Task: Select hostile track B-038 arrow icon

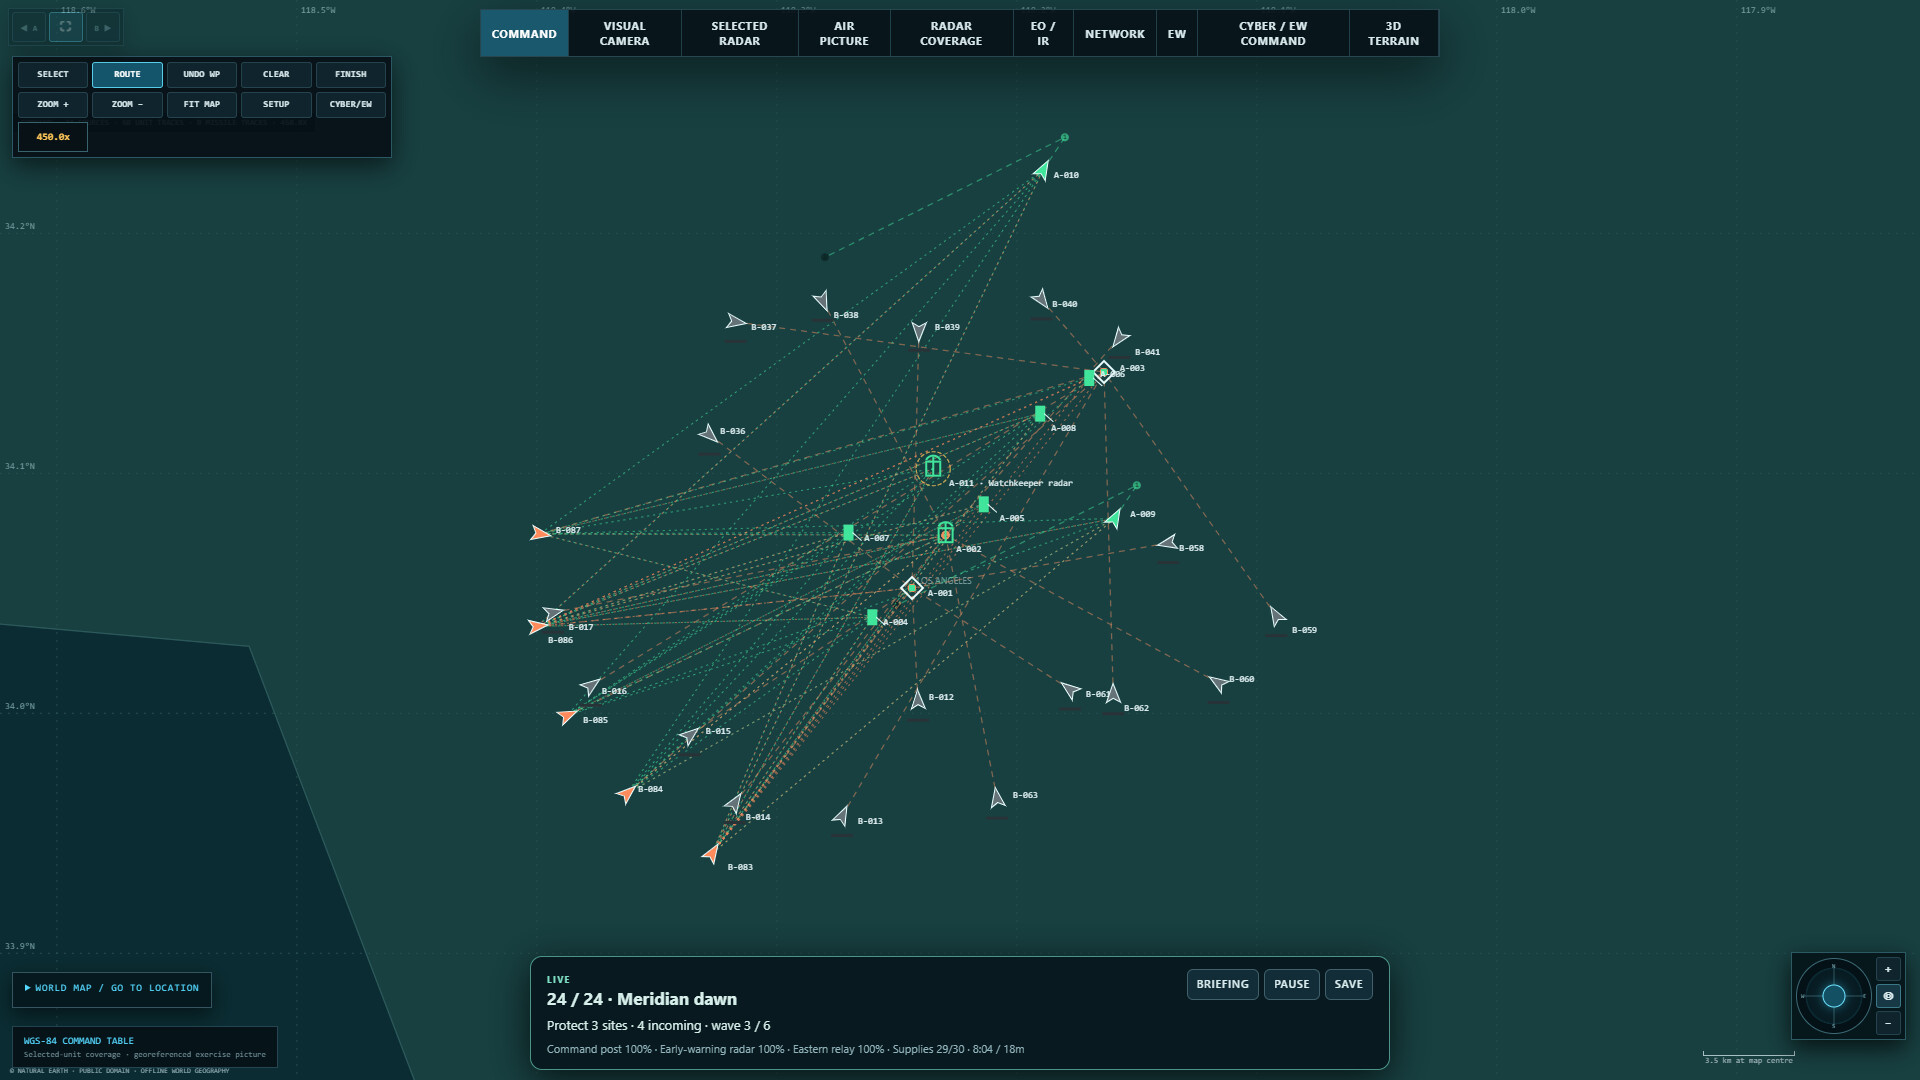Action: click(822, 300)
